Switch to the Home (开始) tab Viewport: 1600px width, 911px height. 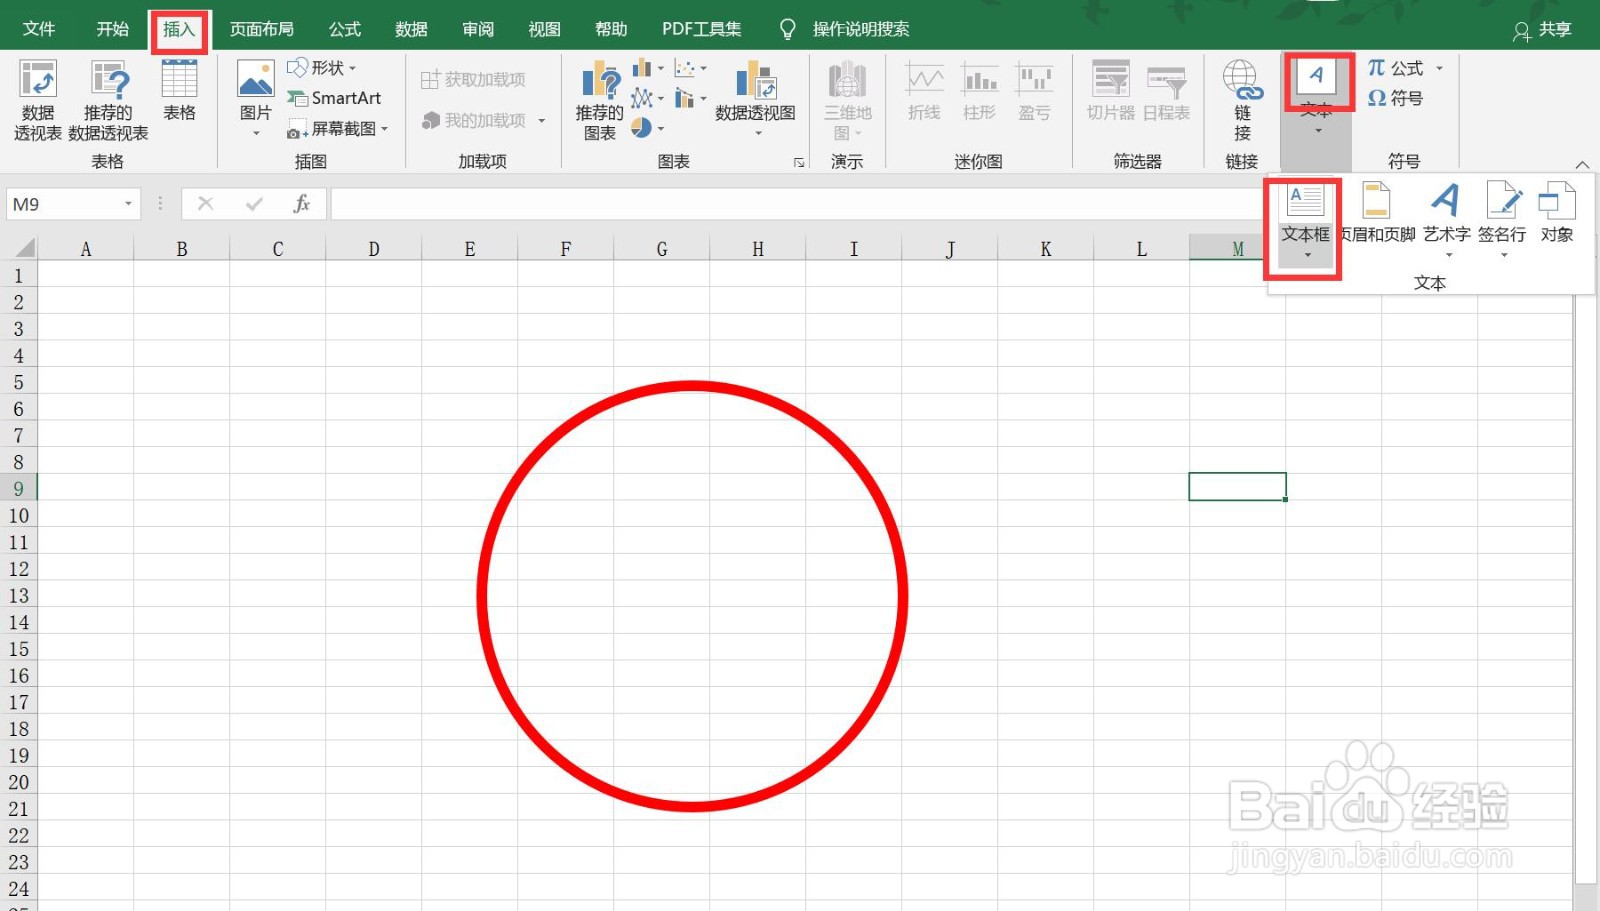coord(113,29)
